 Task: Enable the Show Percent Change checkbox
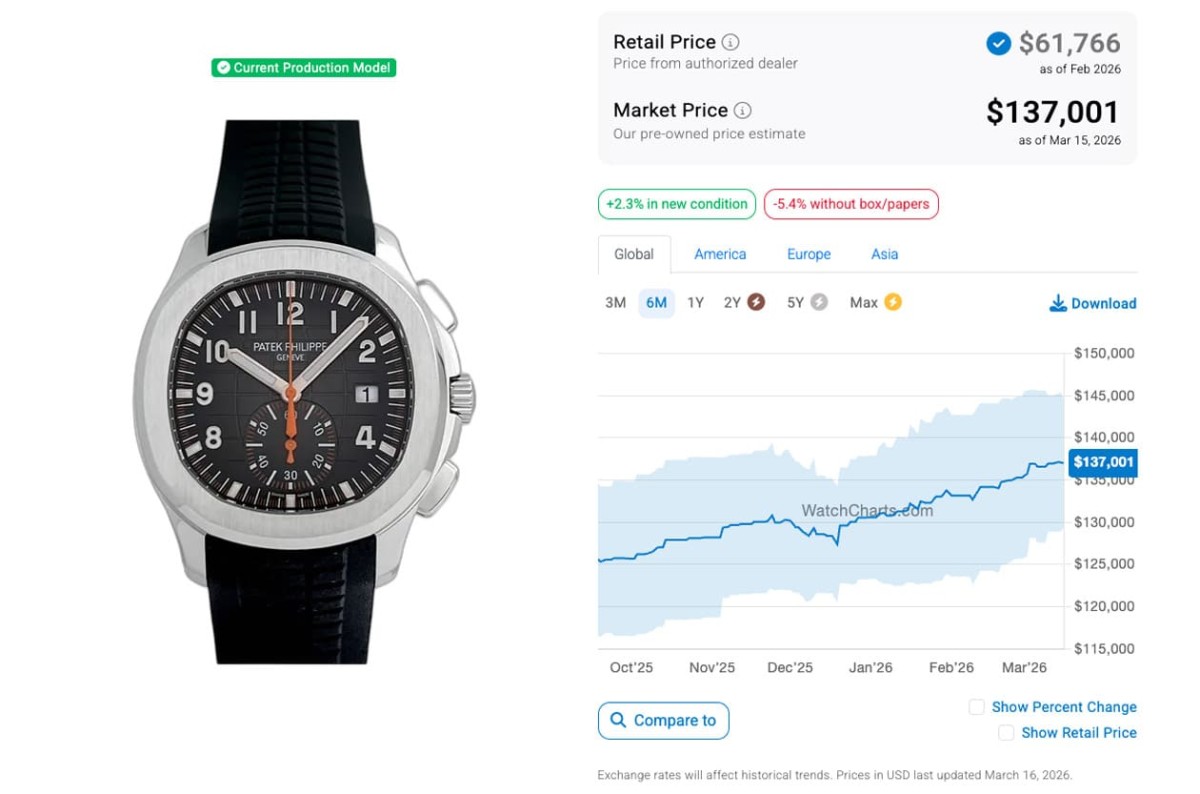pos(977,707)
